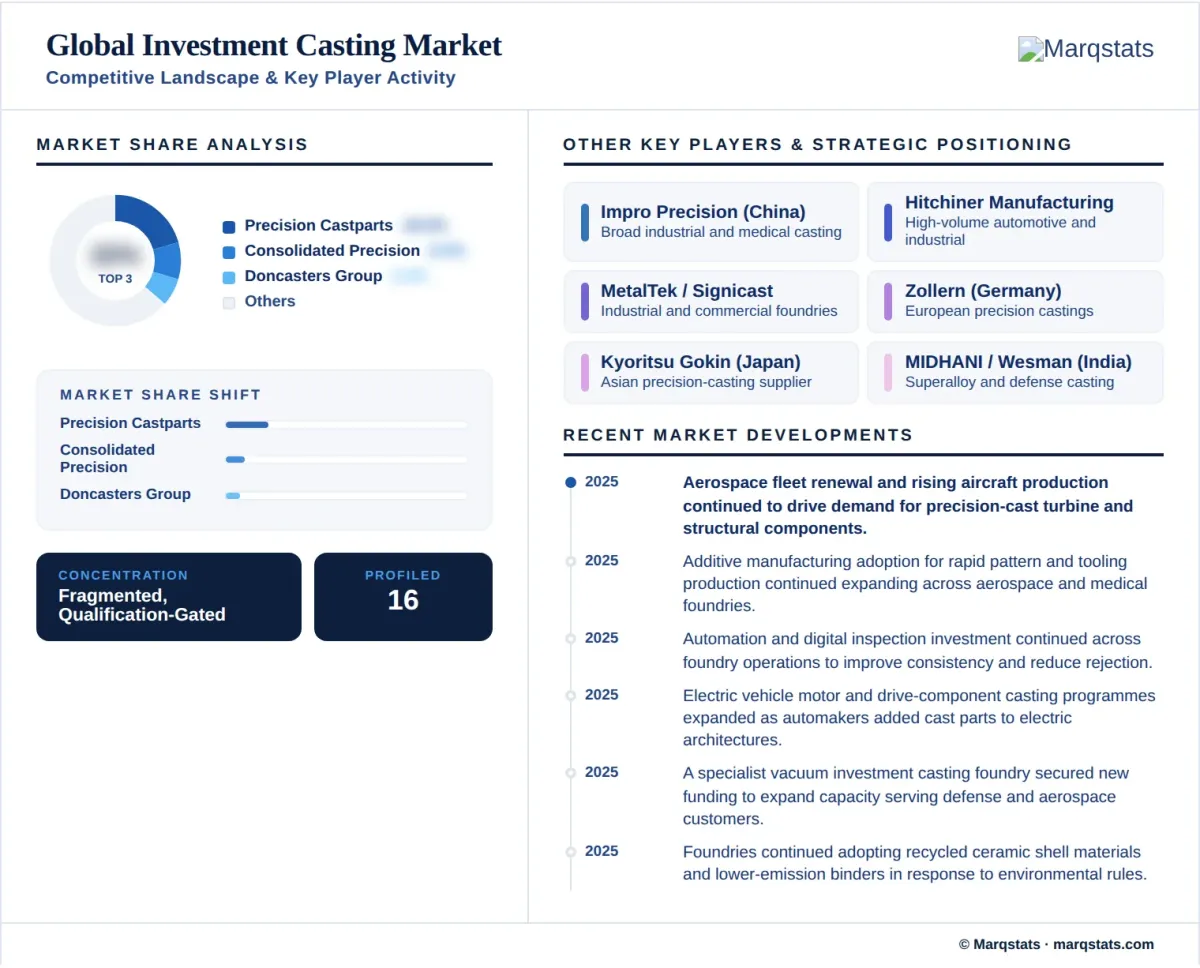Select Consolidated Precision legend color swatch

click(229, 252)
